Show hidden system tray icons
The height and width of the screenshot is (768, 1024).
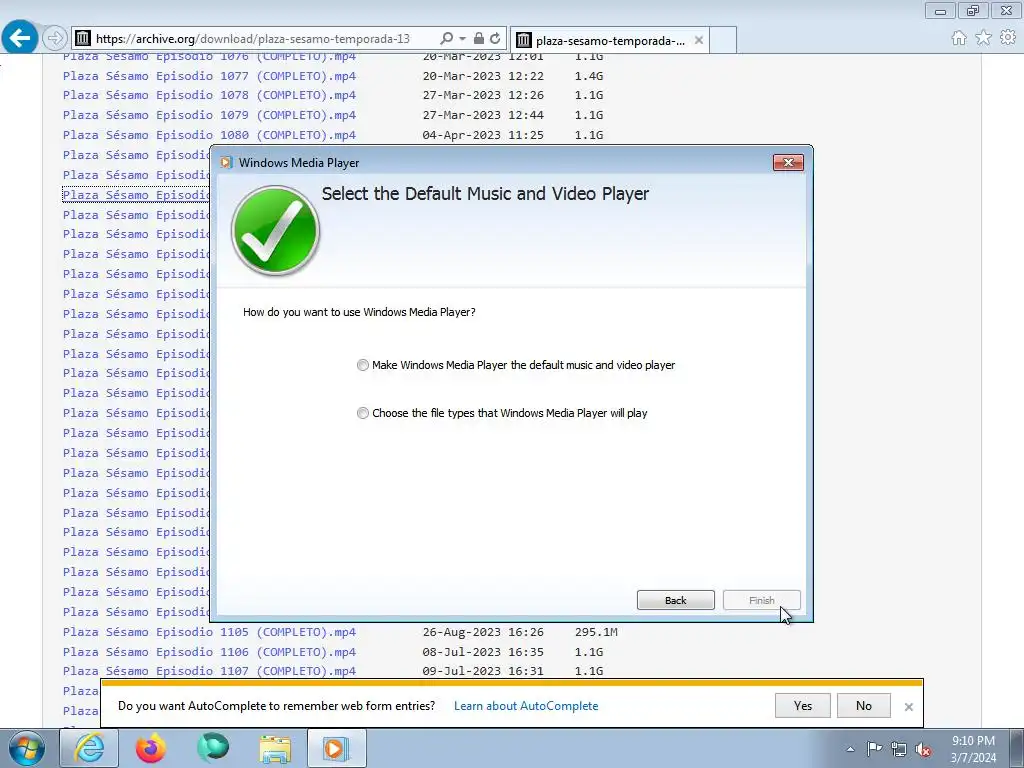coord(850,749)
